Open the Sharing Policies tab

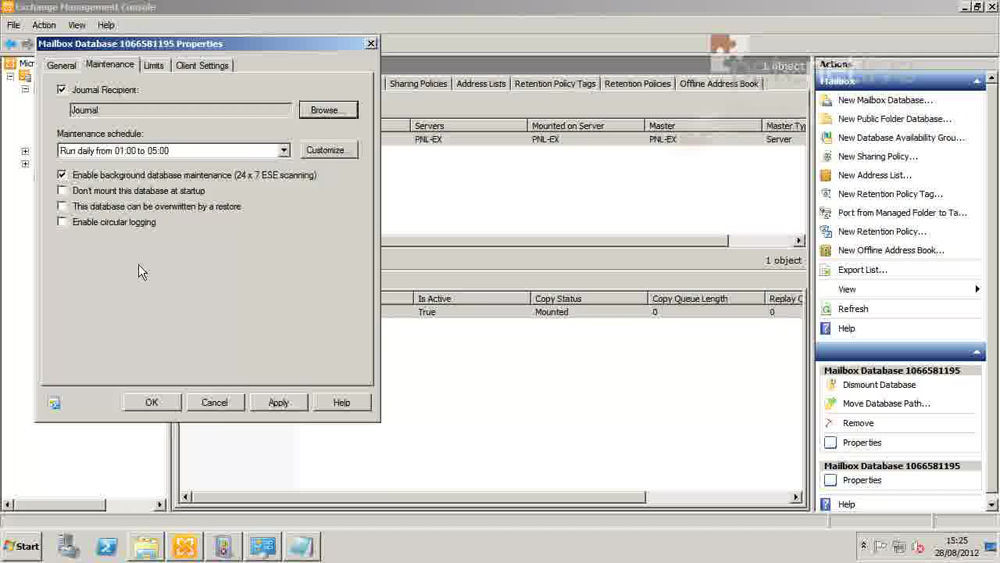[x=418, y=84]
